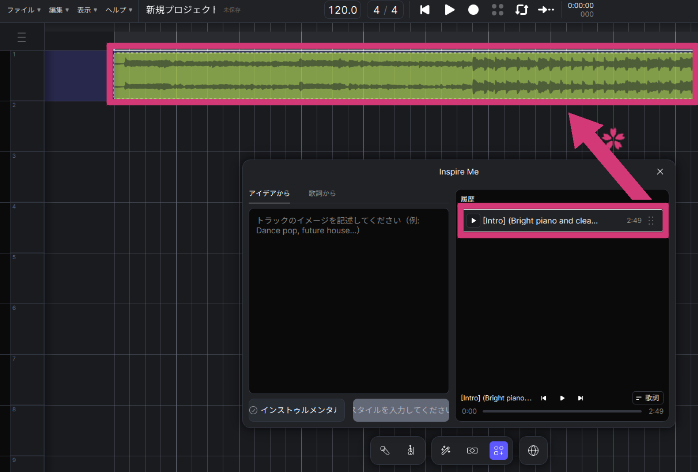Click the playback progress bar in Inspire Me
This screenshot has height=472, width=698.
tap(560, 411)
